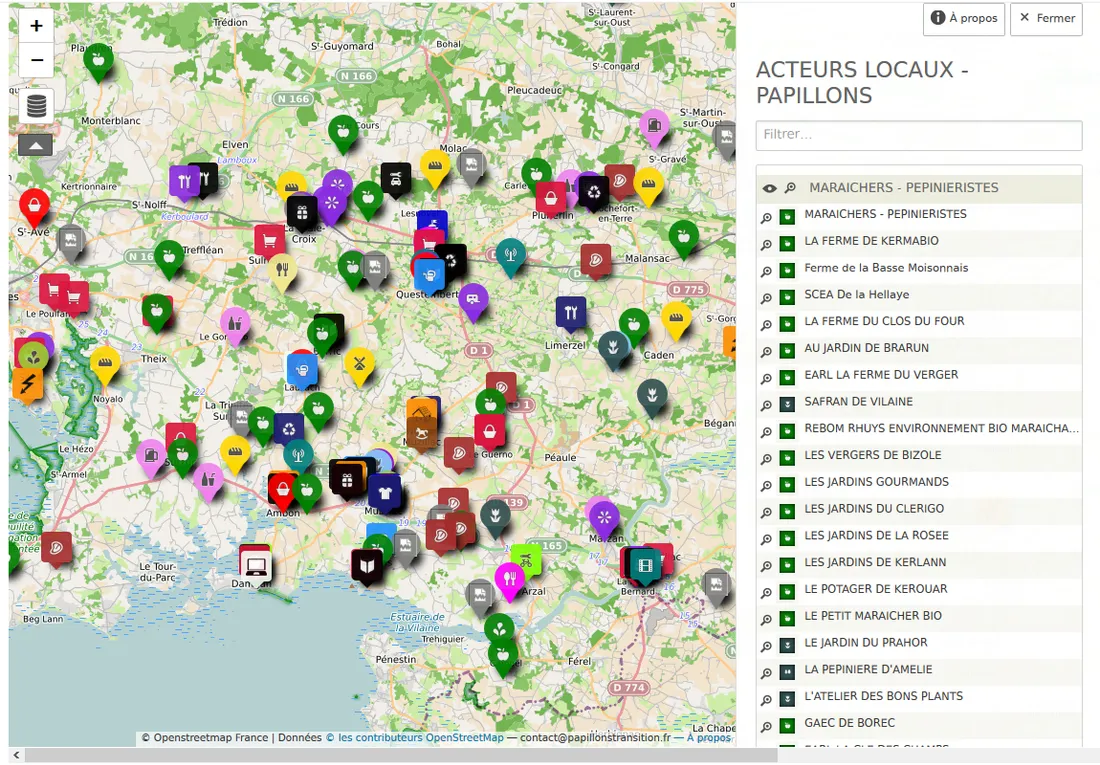Screen dimensions: 1100x765
Task: Click the black gift marker near La Vraie-Croix
Action: point(302,210)
